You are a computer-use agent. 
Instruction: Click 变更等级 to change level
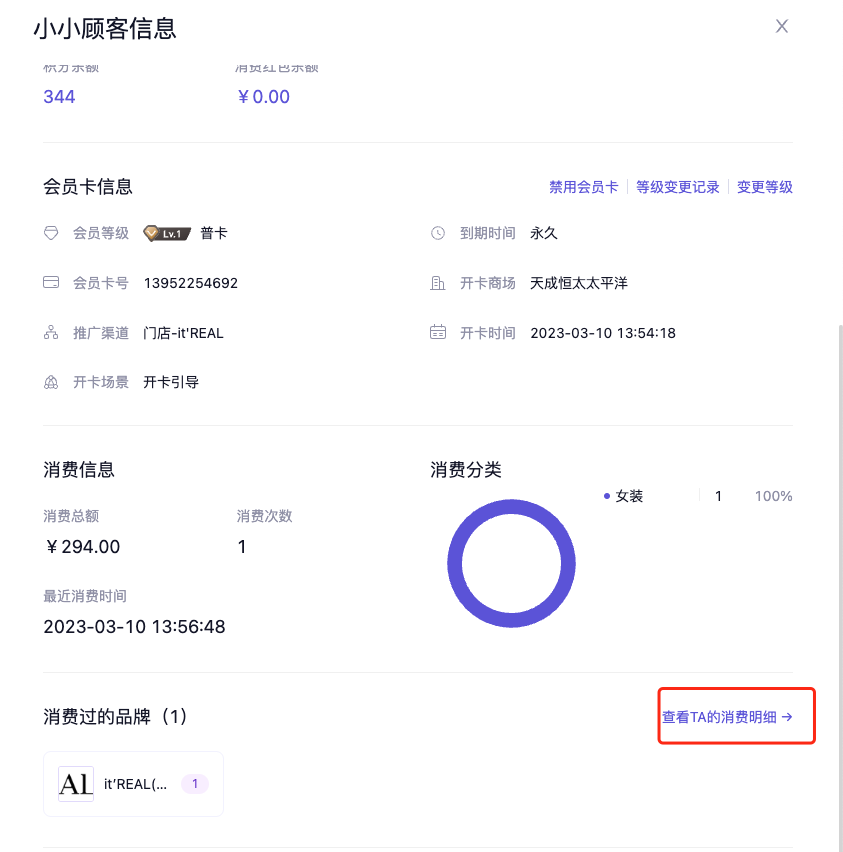click(765, 187)
